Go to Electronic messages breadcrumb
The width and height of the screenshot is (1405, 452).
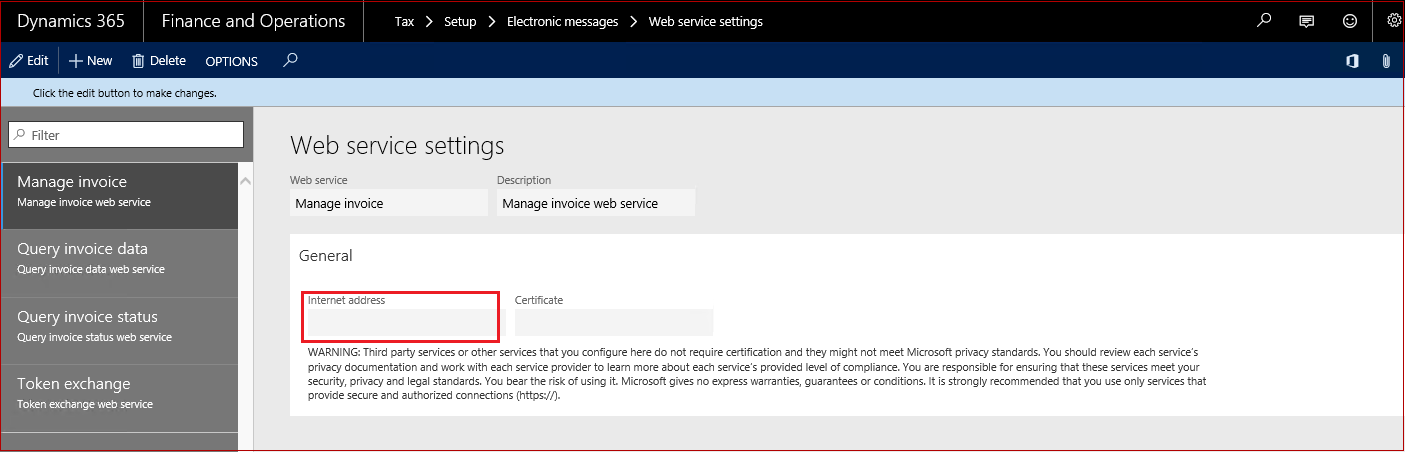562,21
